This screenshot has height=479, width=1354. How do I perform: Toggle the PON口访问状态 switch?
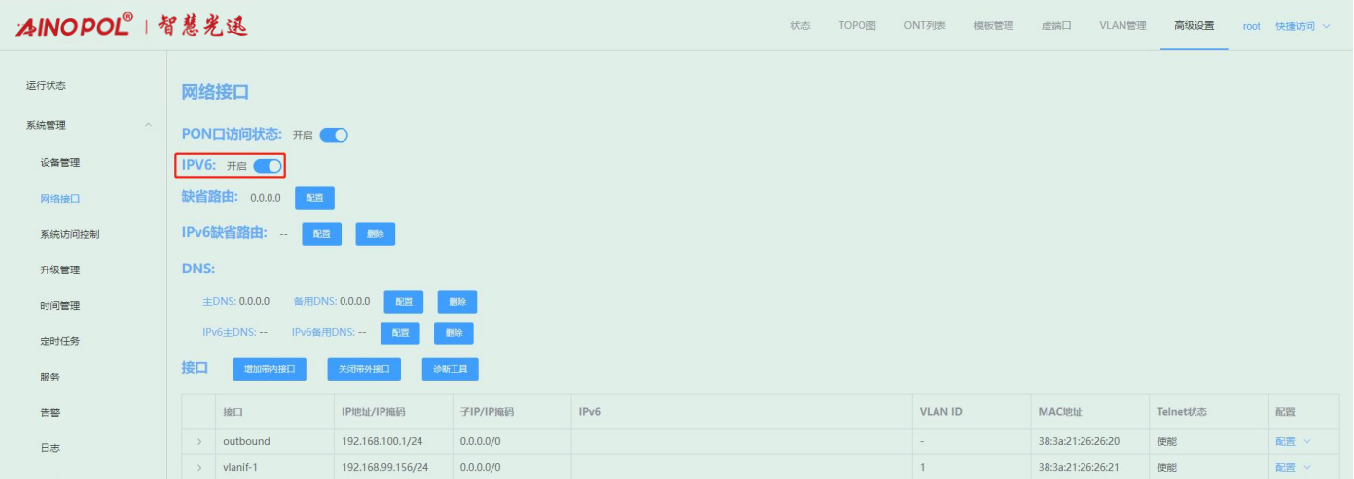pyautogui.click(x=333, y=135)
